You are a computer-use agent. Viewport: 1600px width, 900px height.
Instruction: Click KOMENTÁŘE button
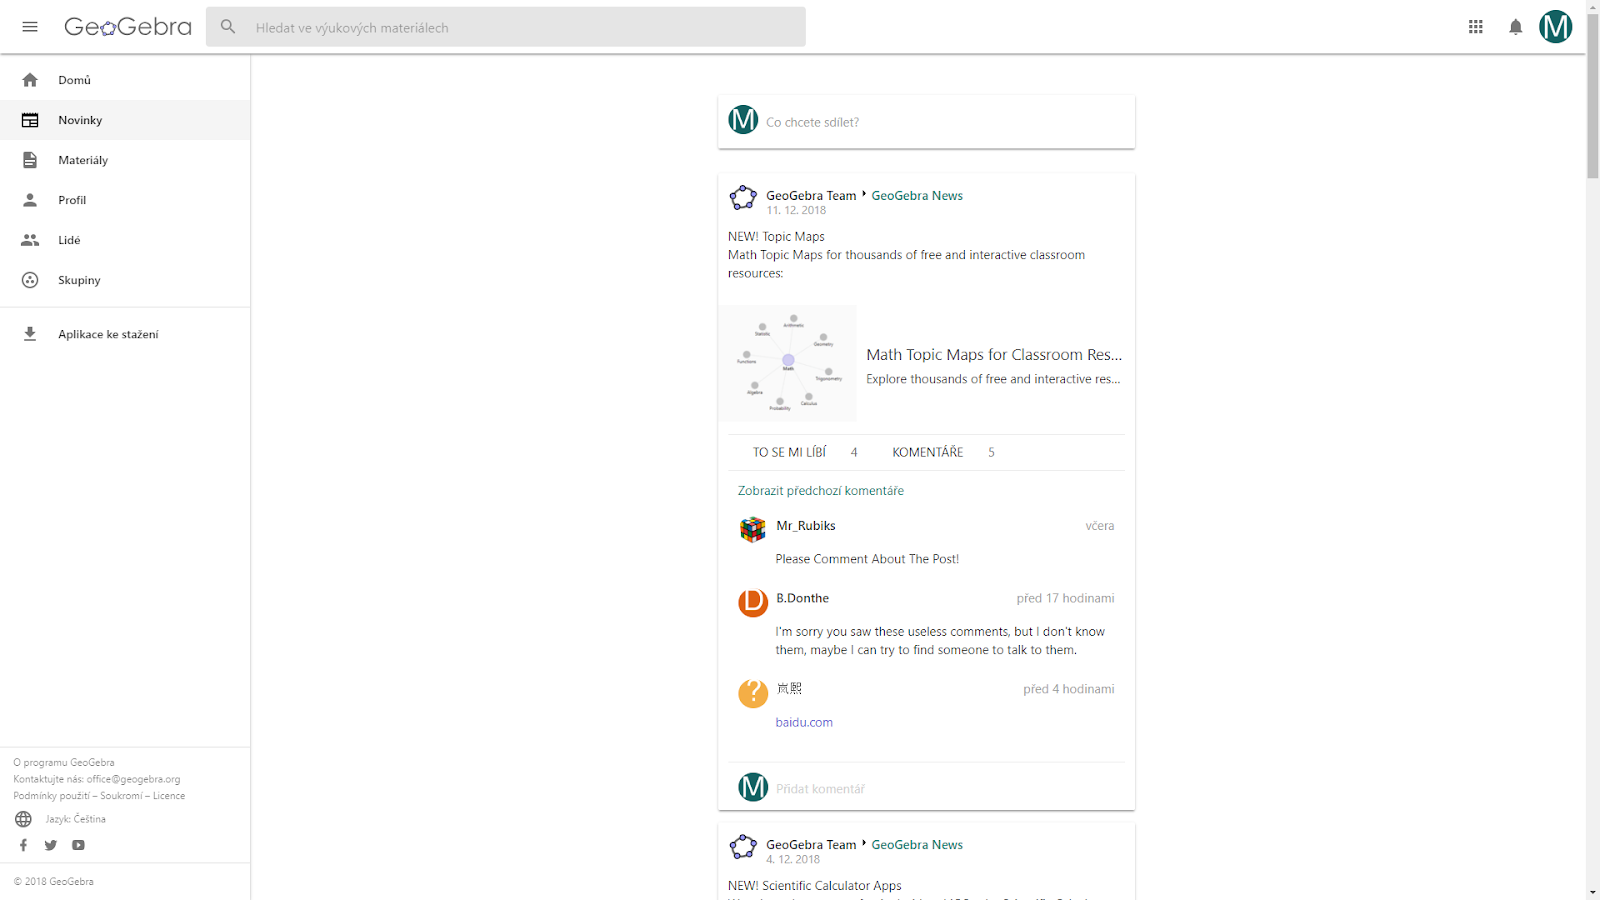pyautogui.click(x=928, y=452)
